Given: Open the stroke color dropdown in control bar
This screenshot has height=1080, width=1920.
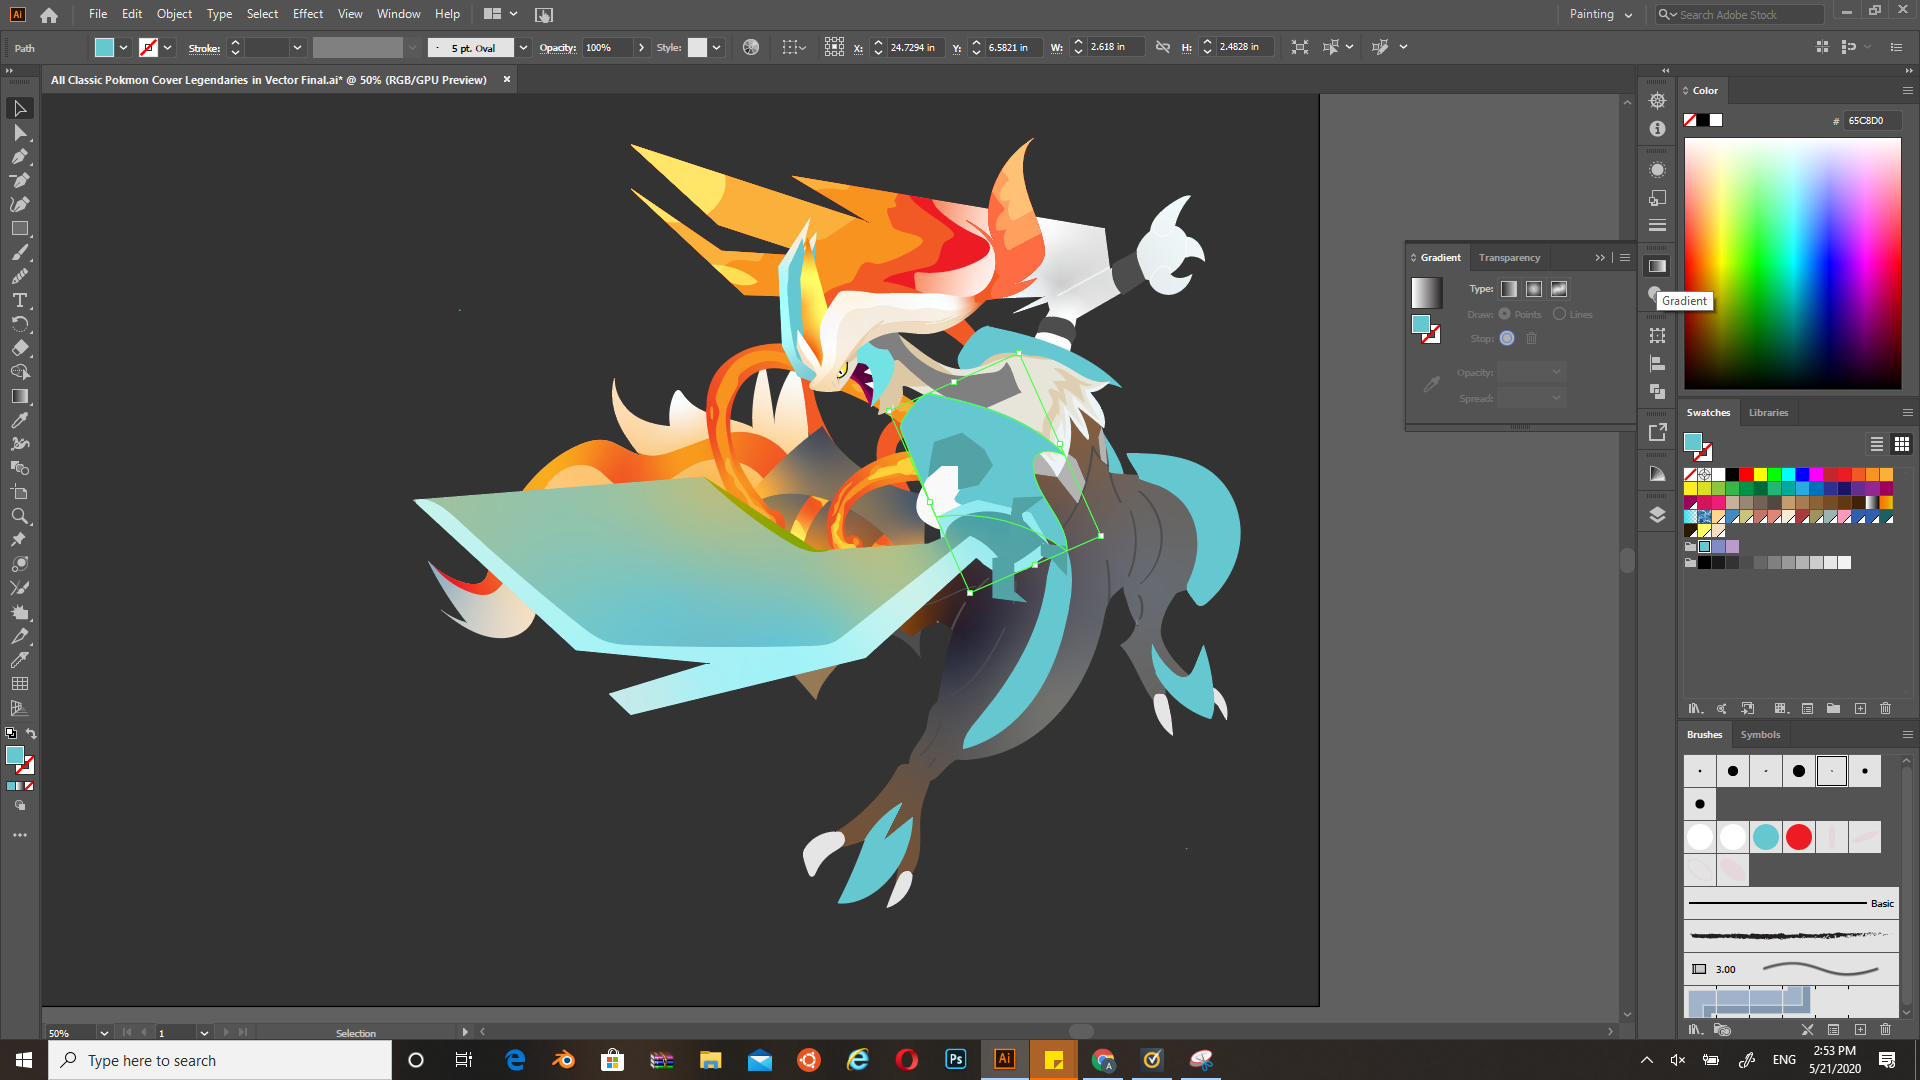Looking at the screenshot, I should coord(168,47).
